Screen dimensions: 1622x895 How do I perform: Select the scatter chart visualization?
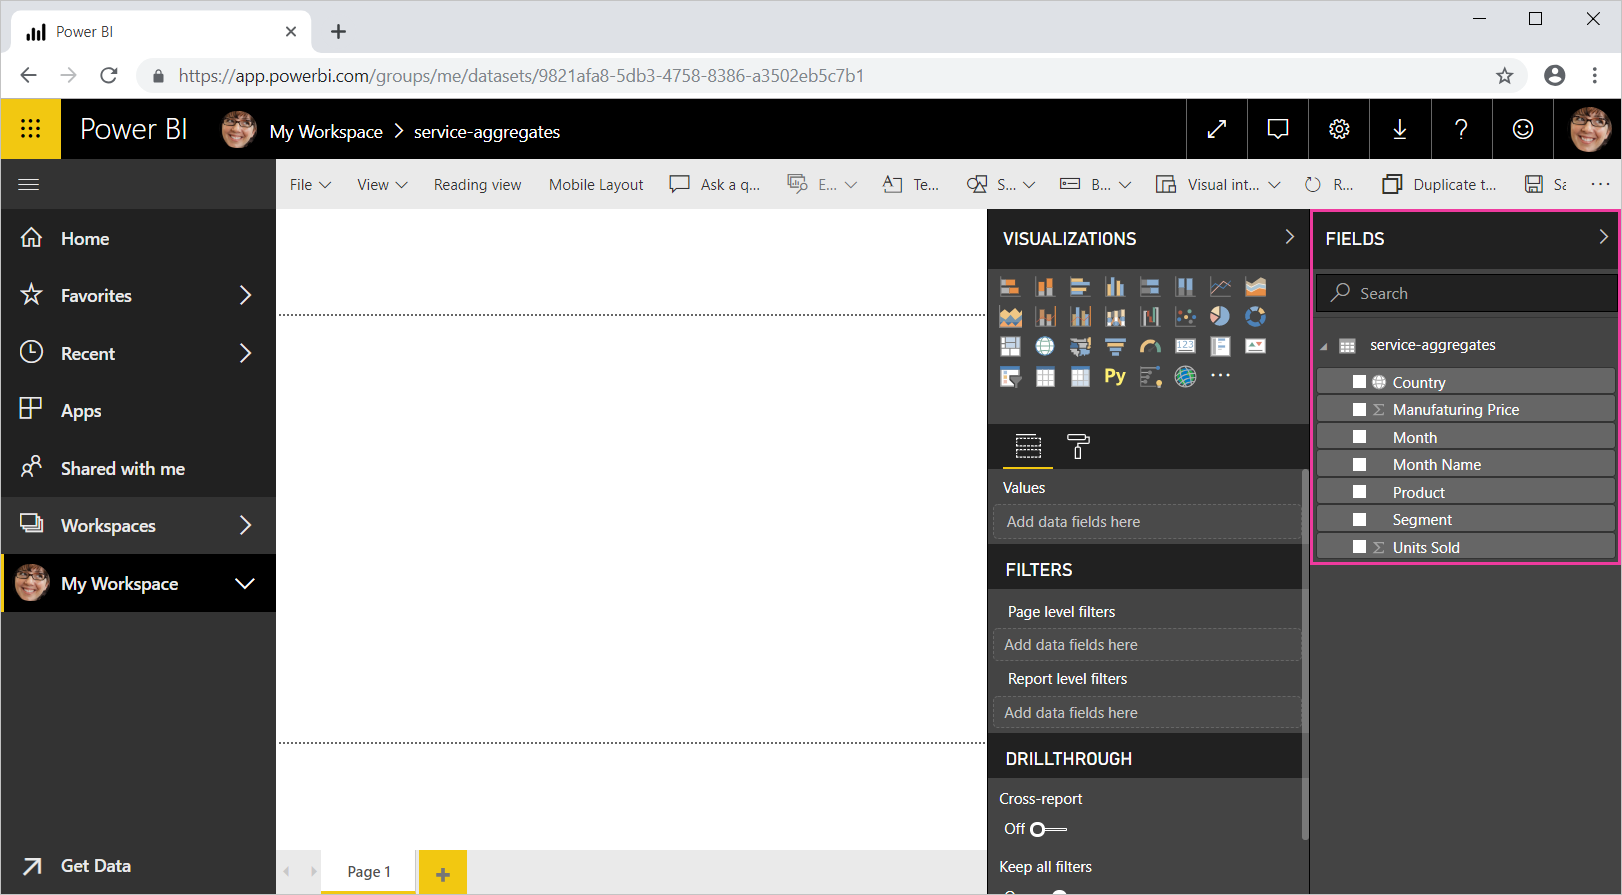click(1185, 317)
